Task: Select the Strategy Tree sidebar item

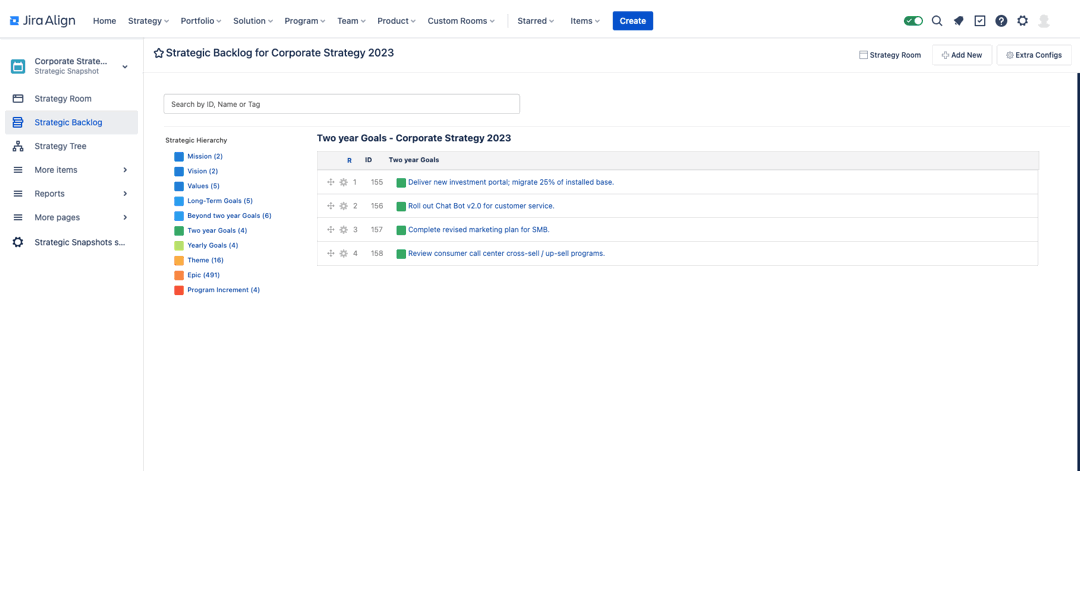Action: pos(60,145)
